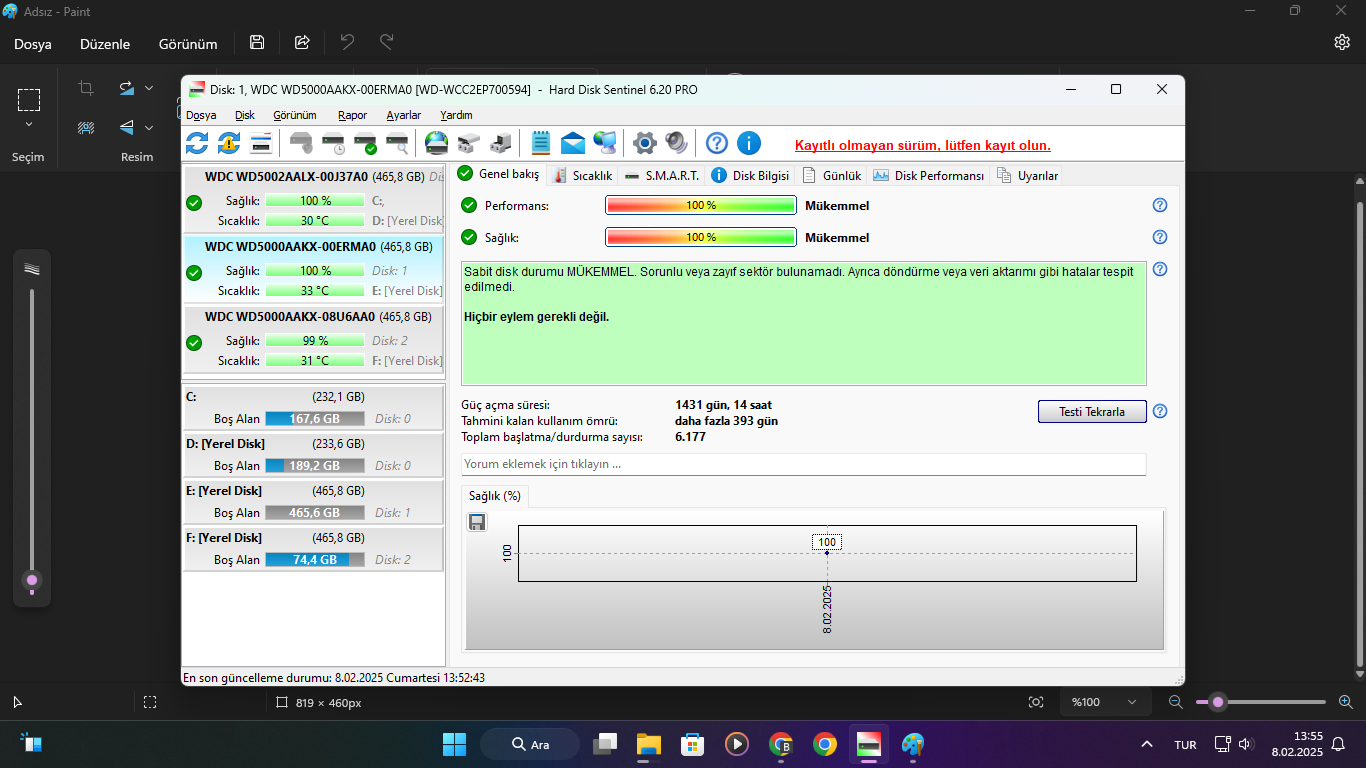Open the Disk menu in Hard Disk Sentinel
Image resolution: width=1366 pixels, height=768 pixels.
pos(245,115)
